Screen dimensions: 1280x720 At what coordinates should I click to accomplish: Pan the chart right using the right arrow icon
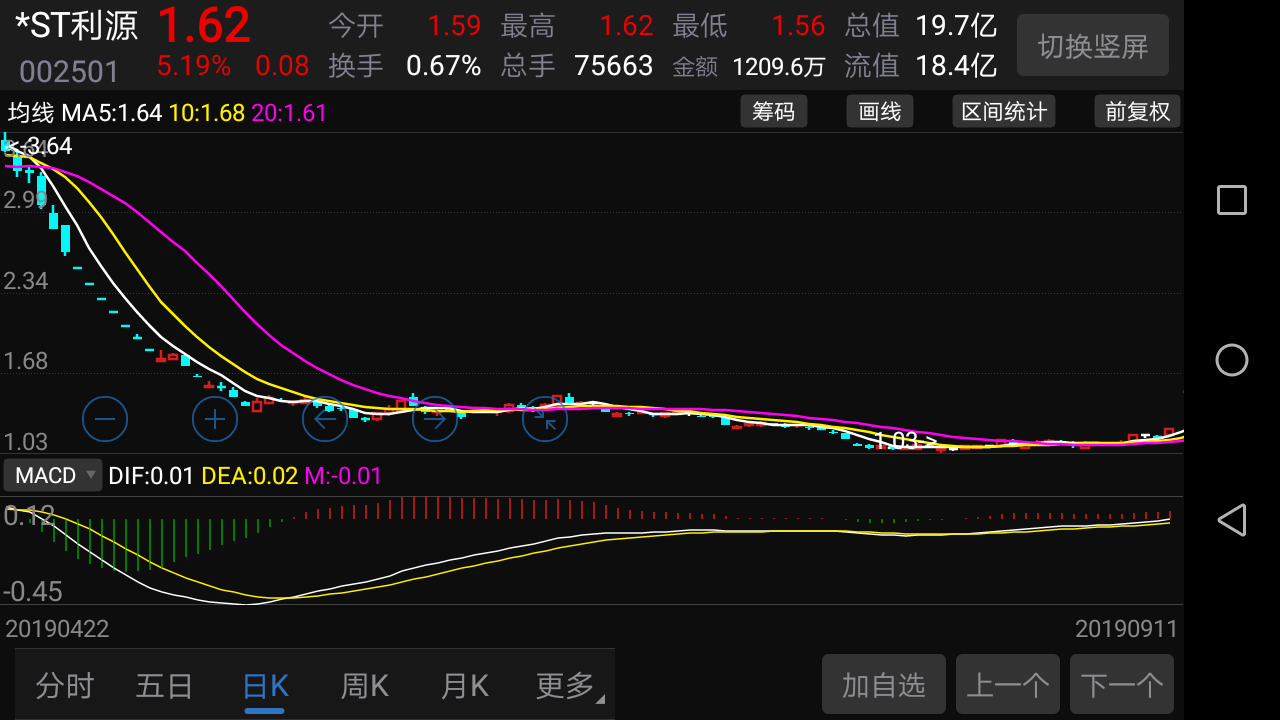point(434,419)
